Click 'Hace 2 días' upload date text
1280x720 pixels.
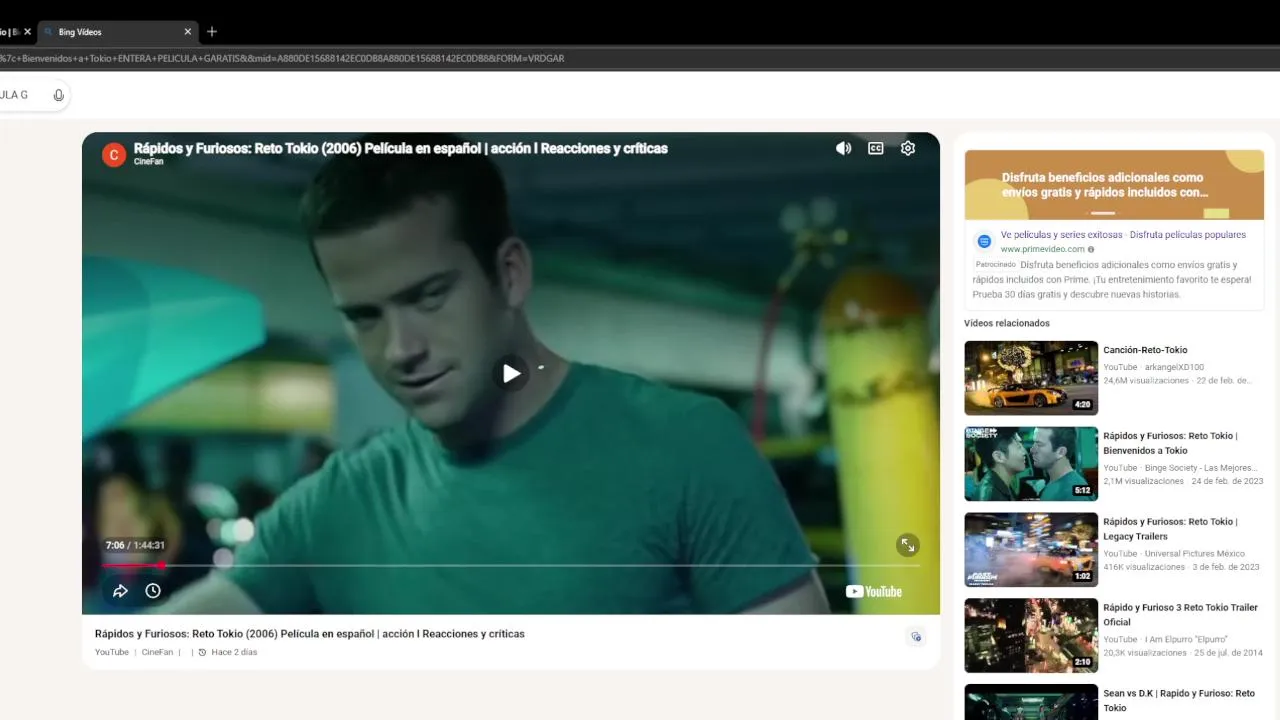(234, 652)
